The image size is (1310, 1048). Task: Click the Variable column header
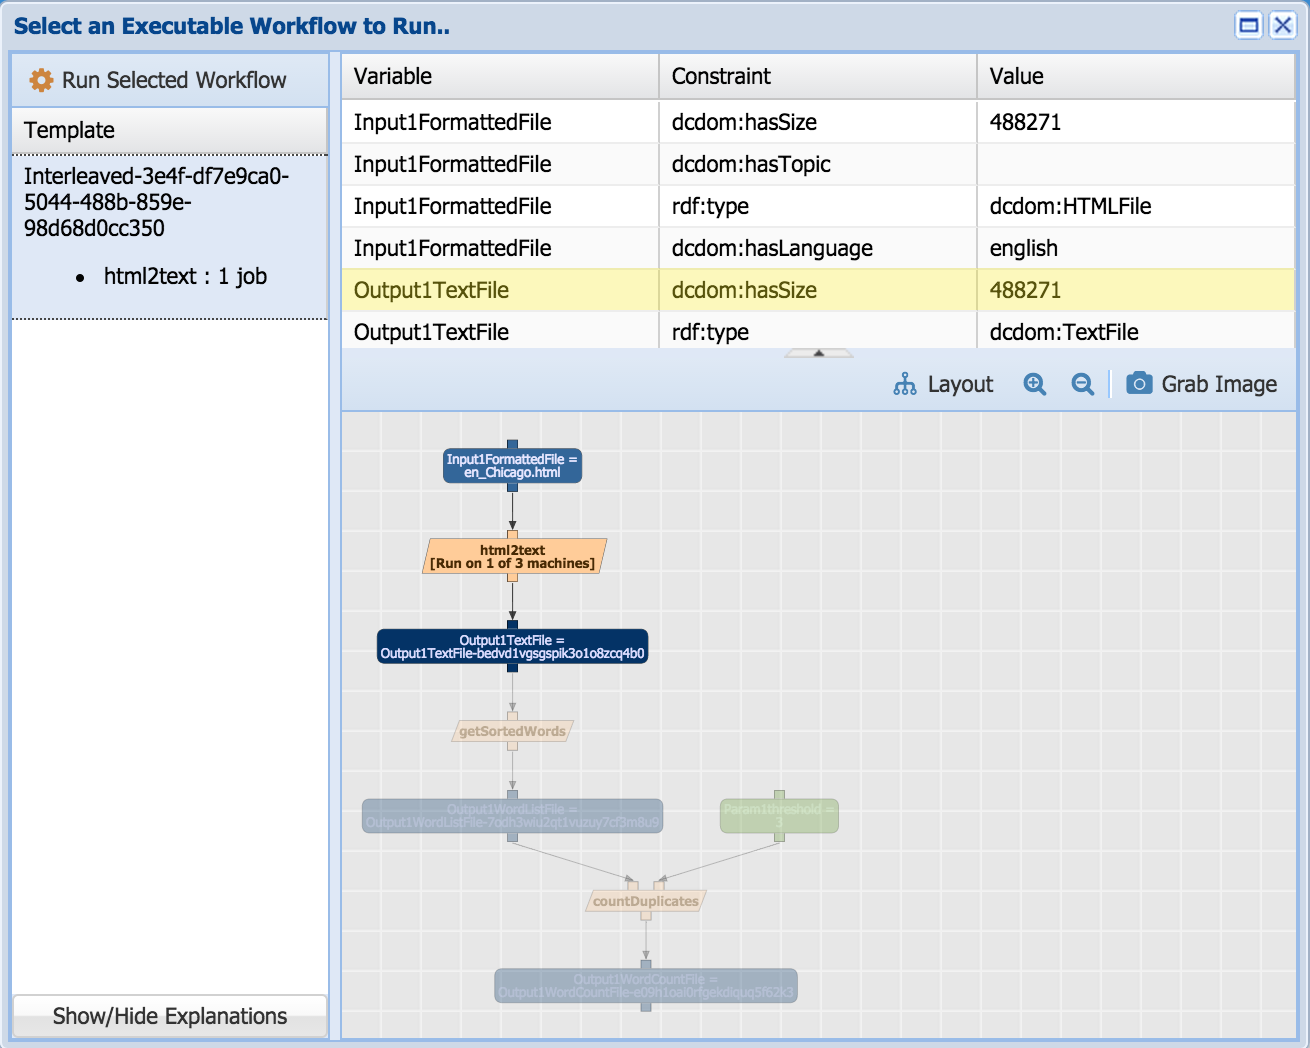tap(499, 76)
